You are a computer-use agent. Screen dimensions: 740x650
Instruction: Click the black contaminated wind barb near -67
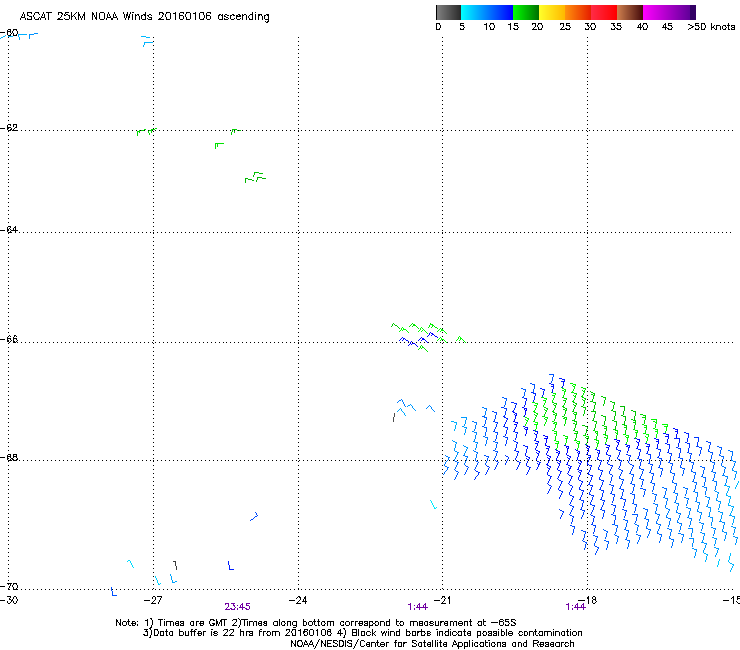tap(394, 417)
